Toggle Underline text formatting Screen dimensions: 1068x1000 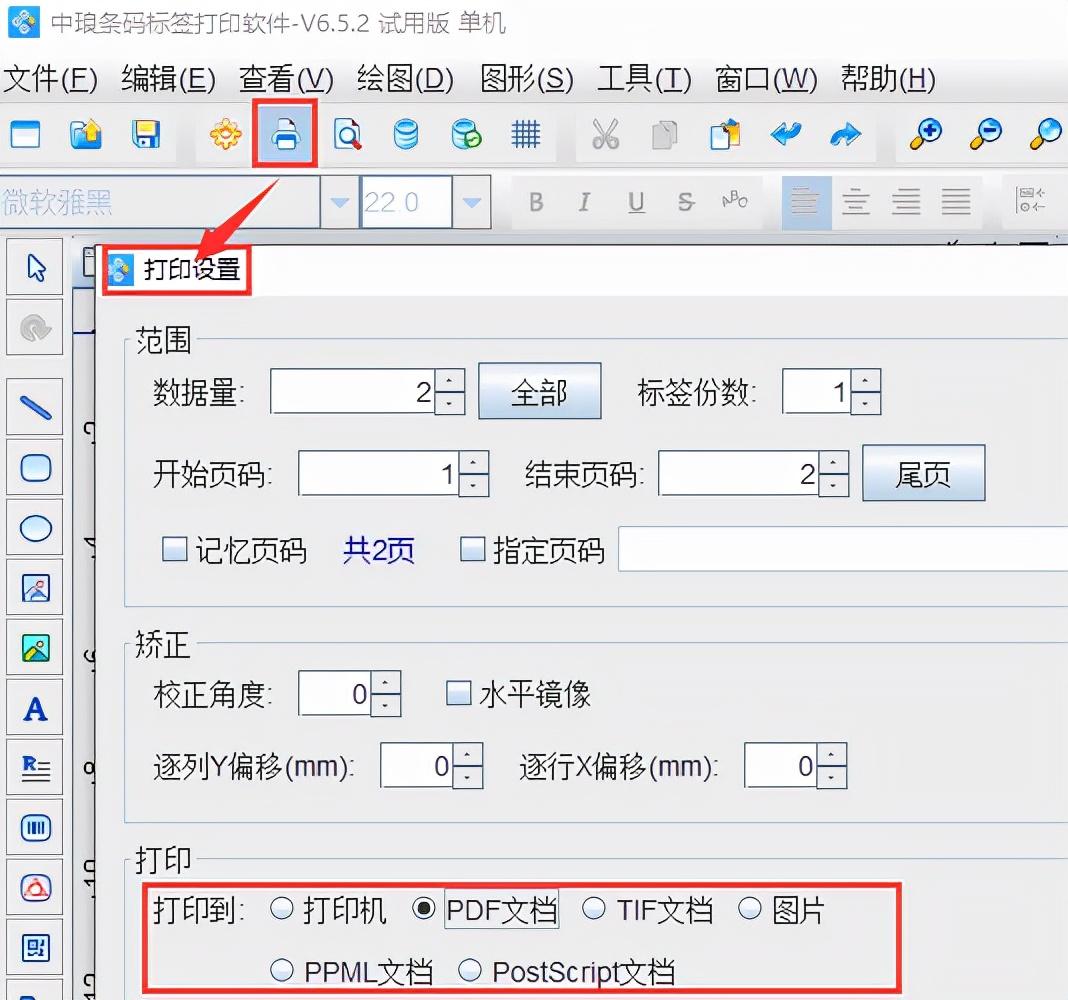point(635,202)
